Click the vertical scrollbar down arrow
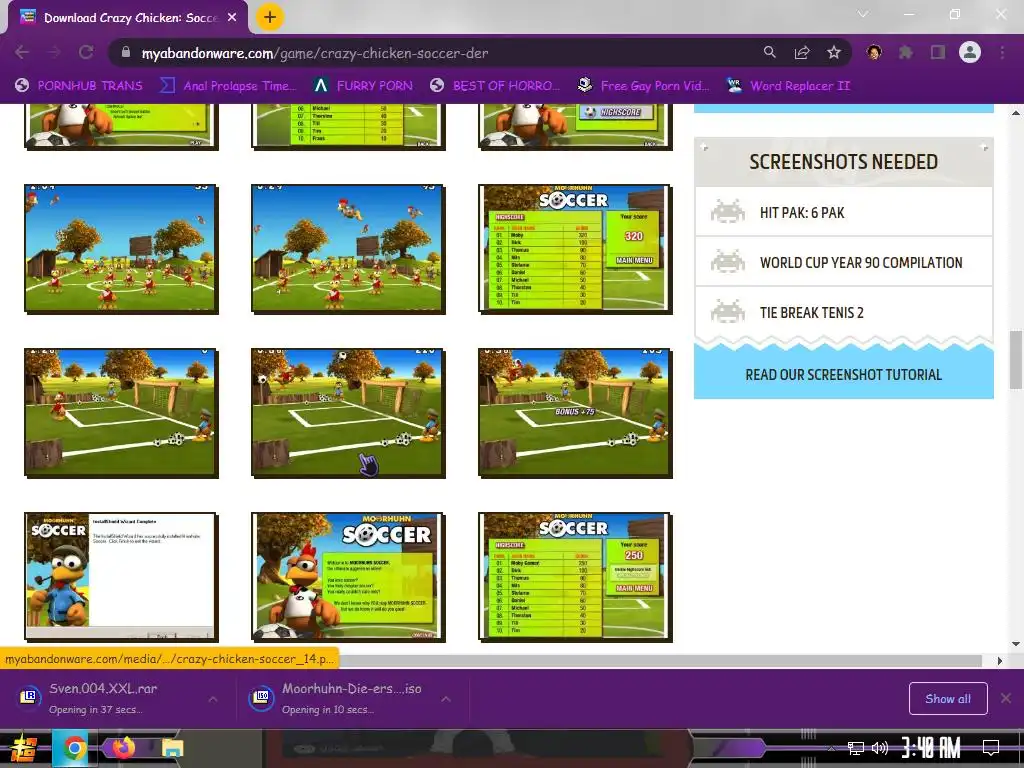Screen dimensions: 1024x768 pos(1016,644)
